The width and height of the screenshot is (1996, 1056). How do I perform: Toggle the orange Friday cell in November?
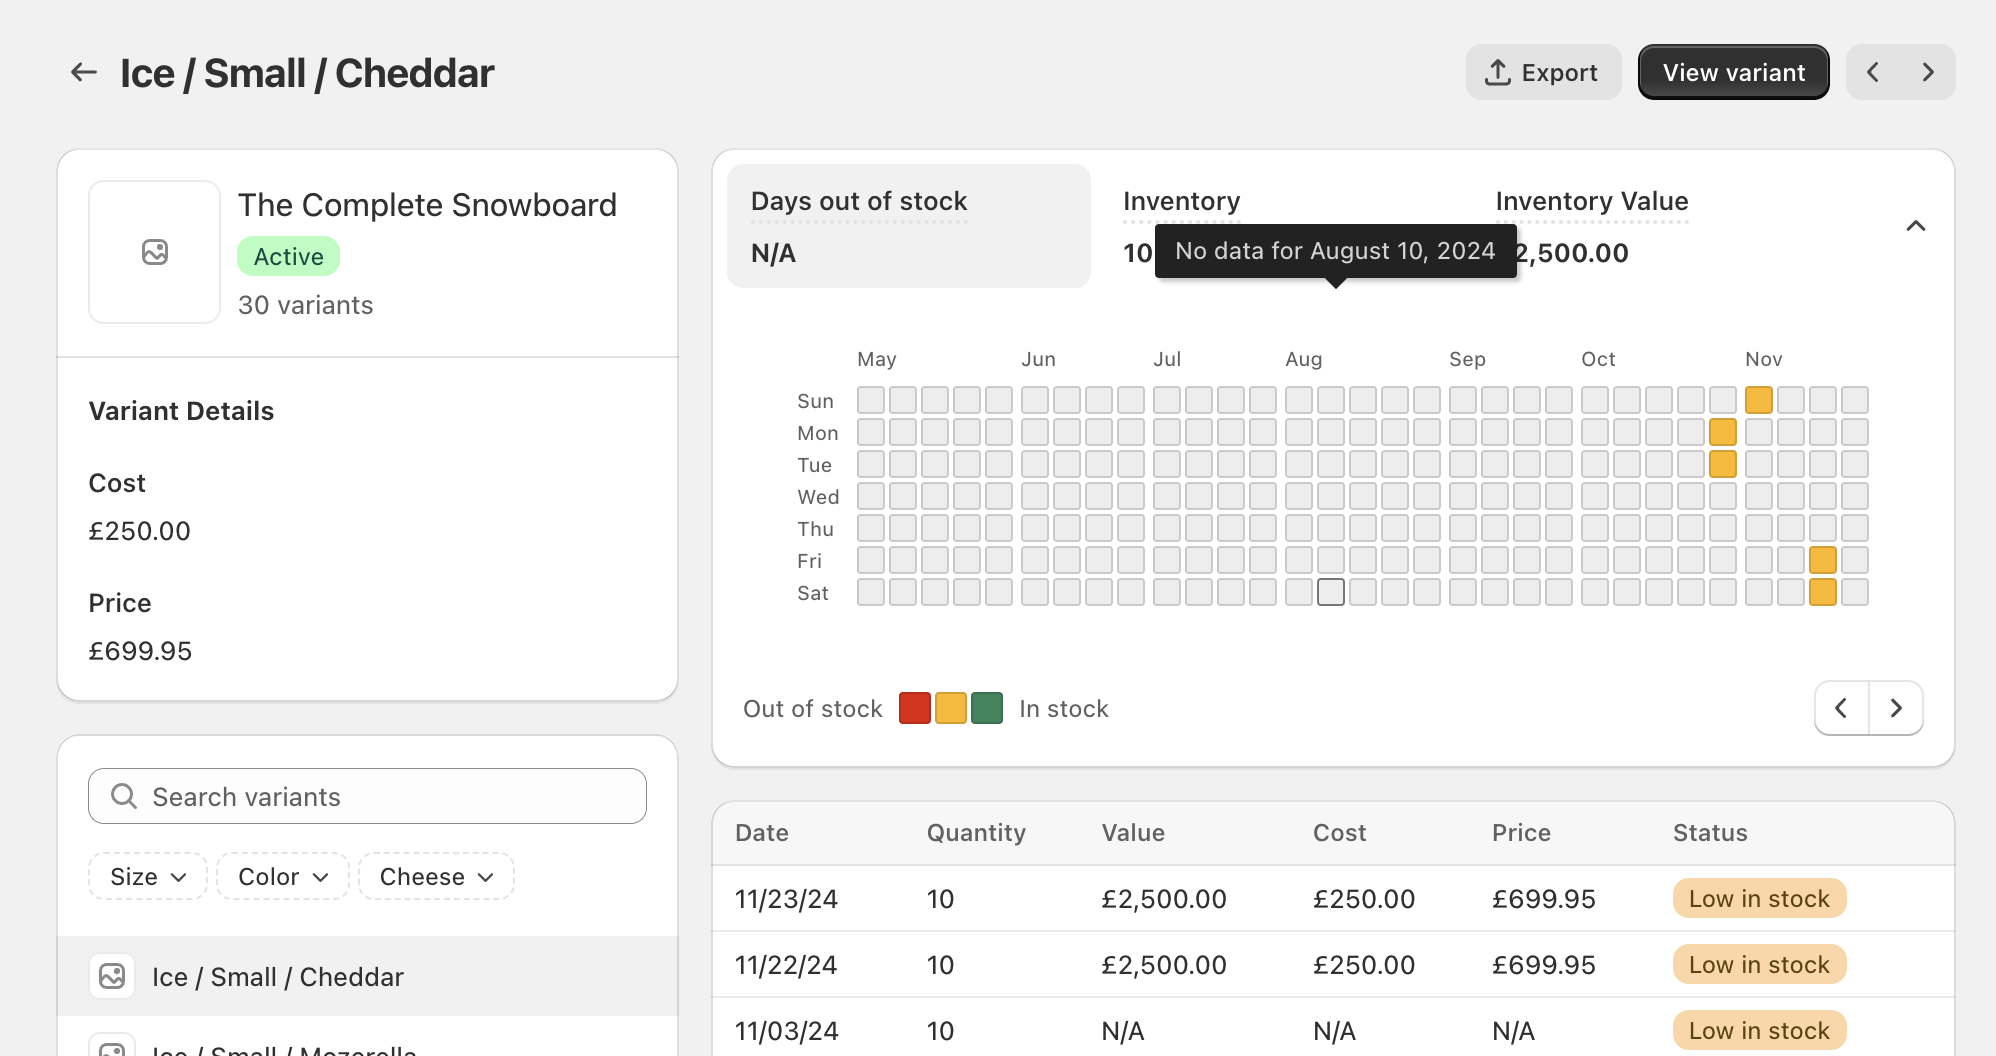[x=1823, y=560]
